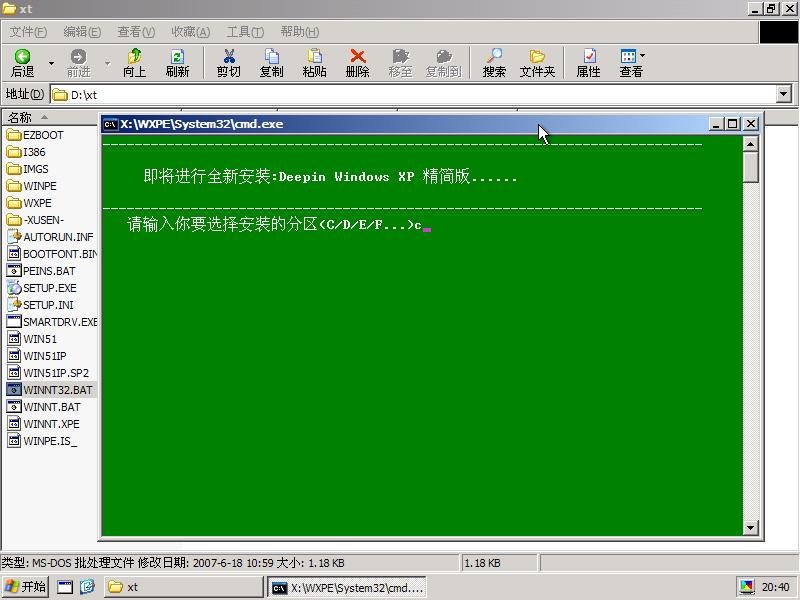Refresh the folder with 刷新
This screenshot has width=800, height=600.
[x=177, y=63]
